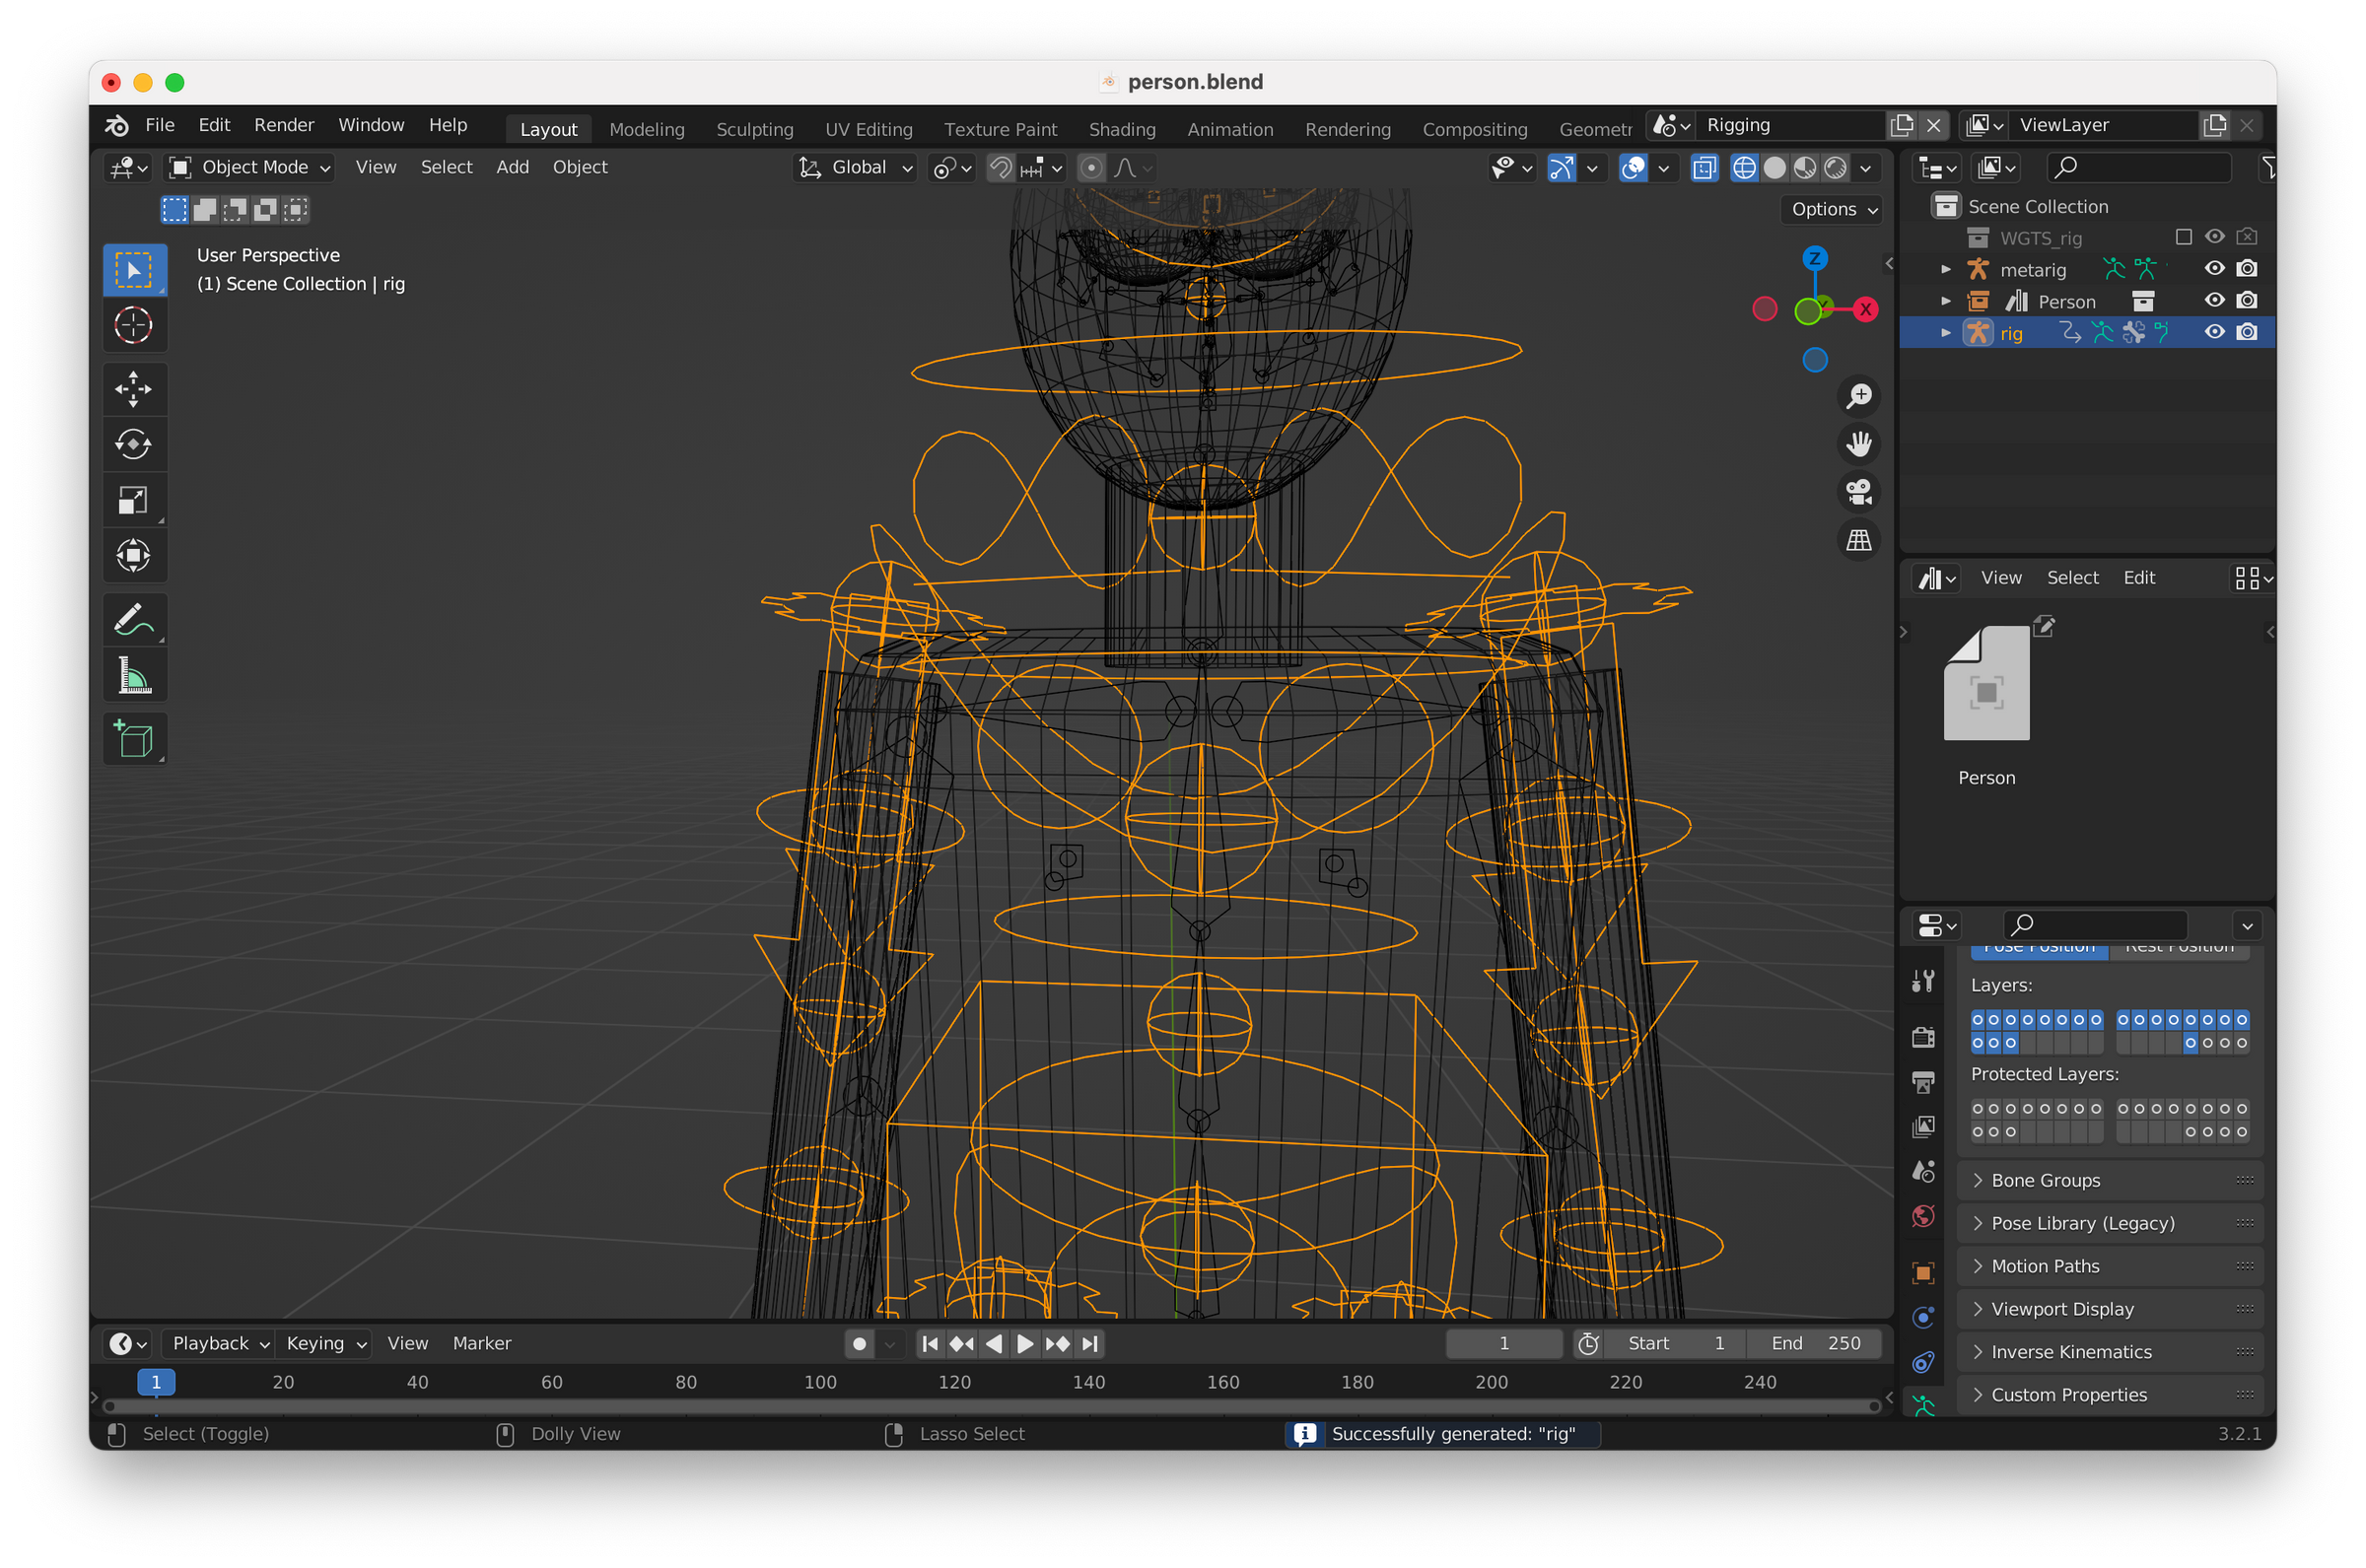The width and height of the screenshot is (2366, 1568).
Task: Click the annotate tool icon
Action: [136, 621]
